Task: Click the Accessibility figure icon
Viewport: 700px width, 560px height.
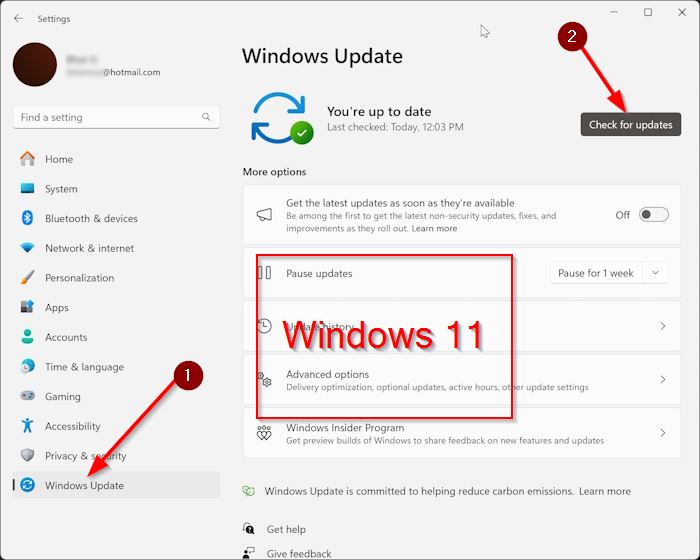Action: click(27, 425)
